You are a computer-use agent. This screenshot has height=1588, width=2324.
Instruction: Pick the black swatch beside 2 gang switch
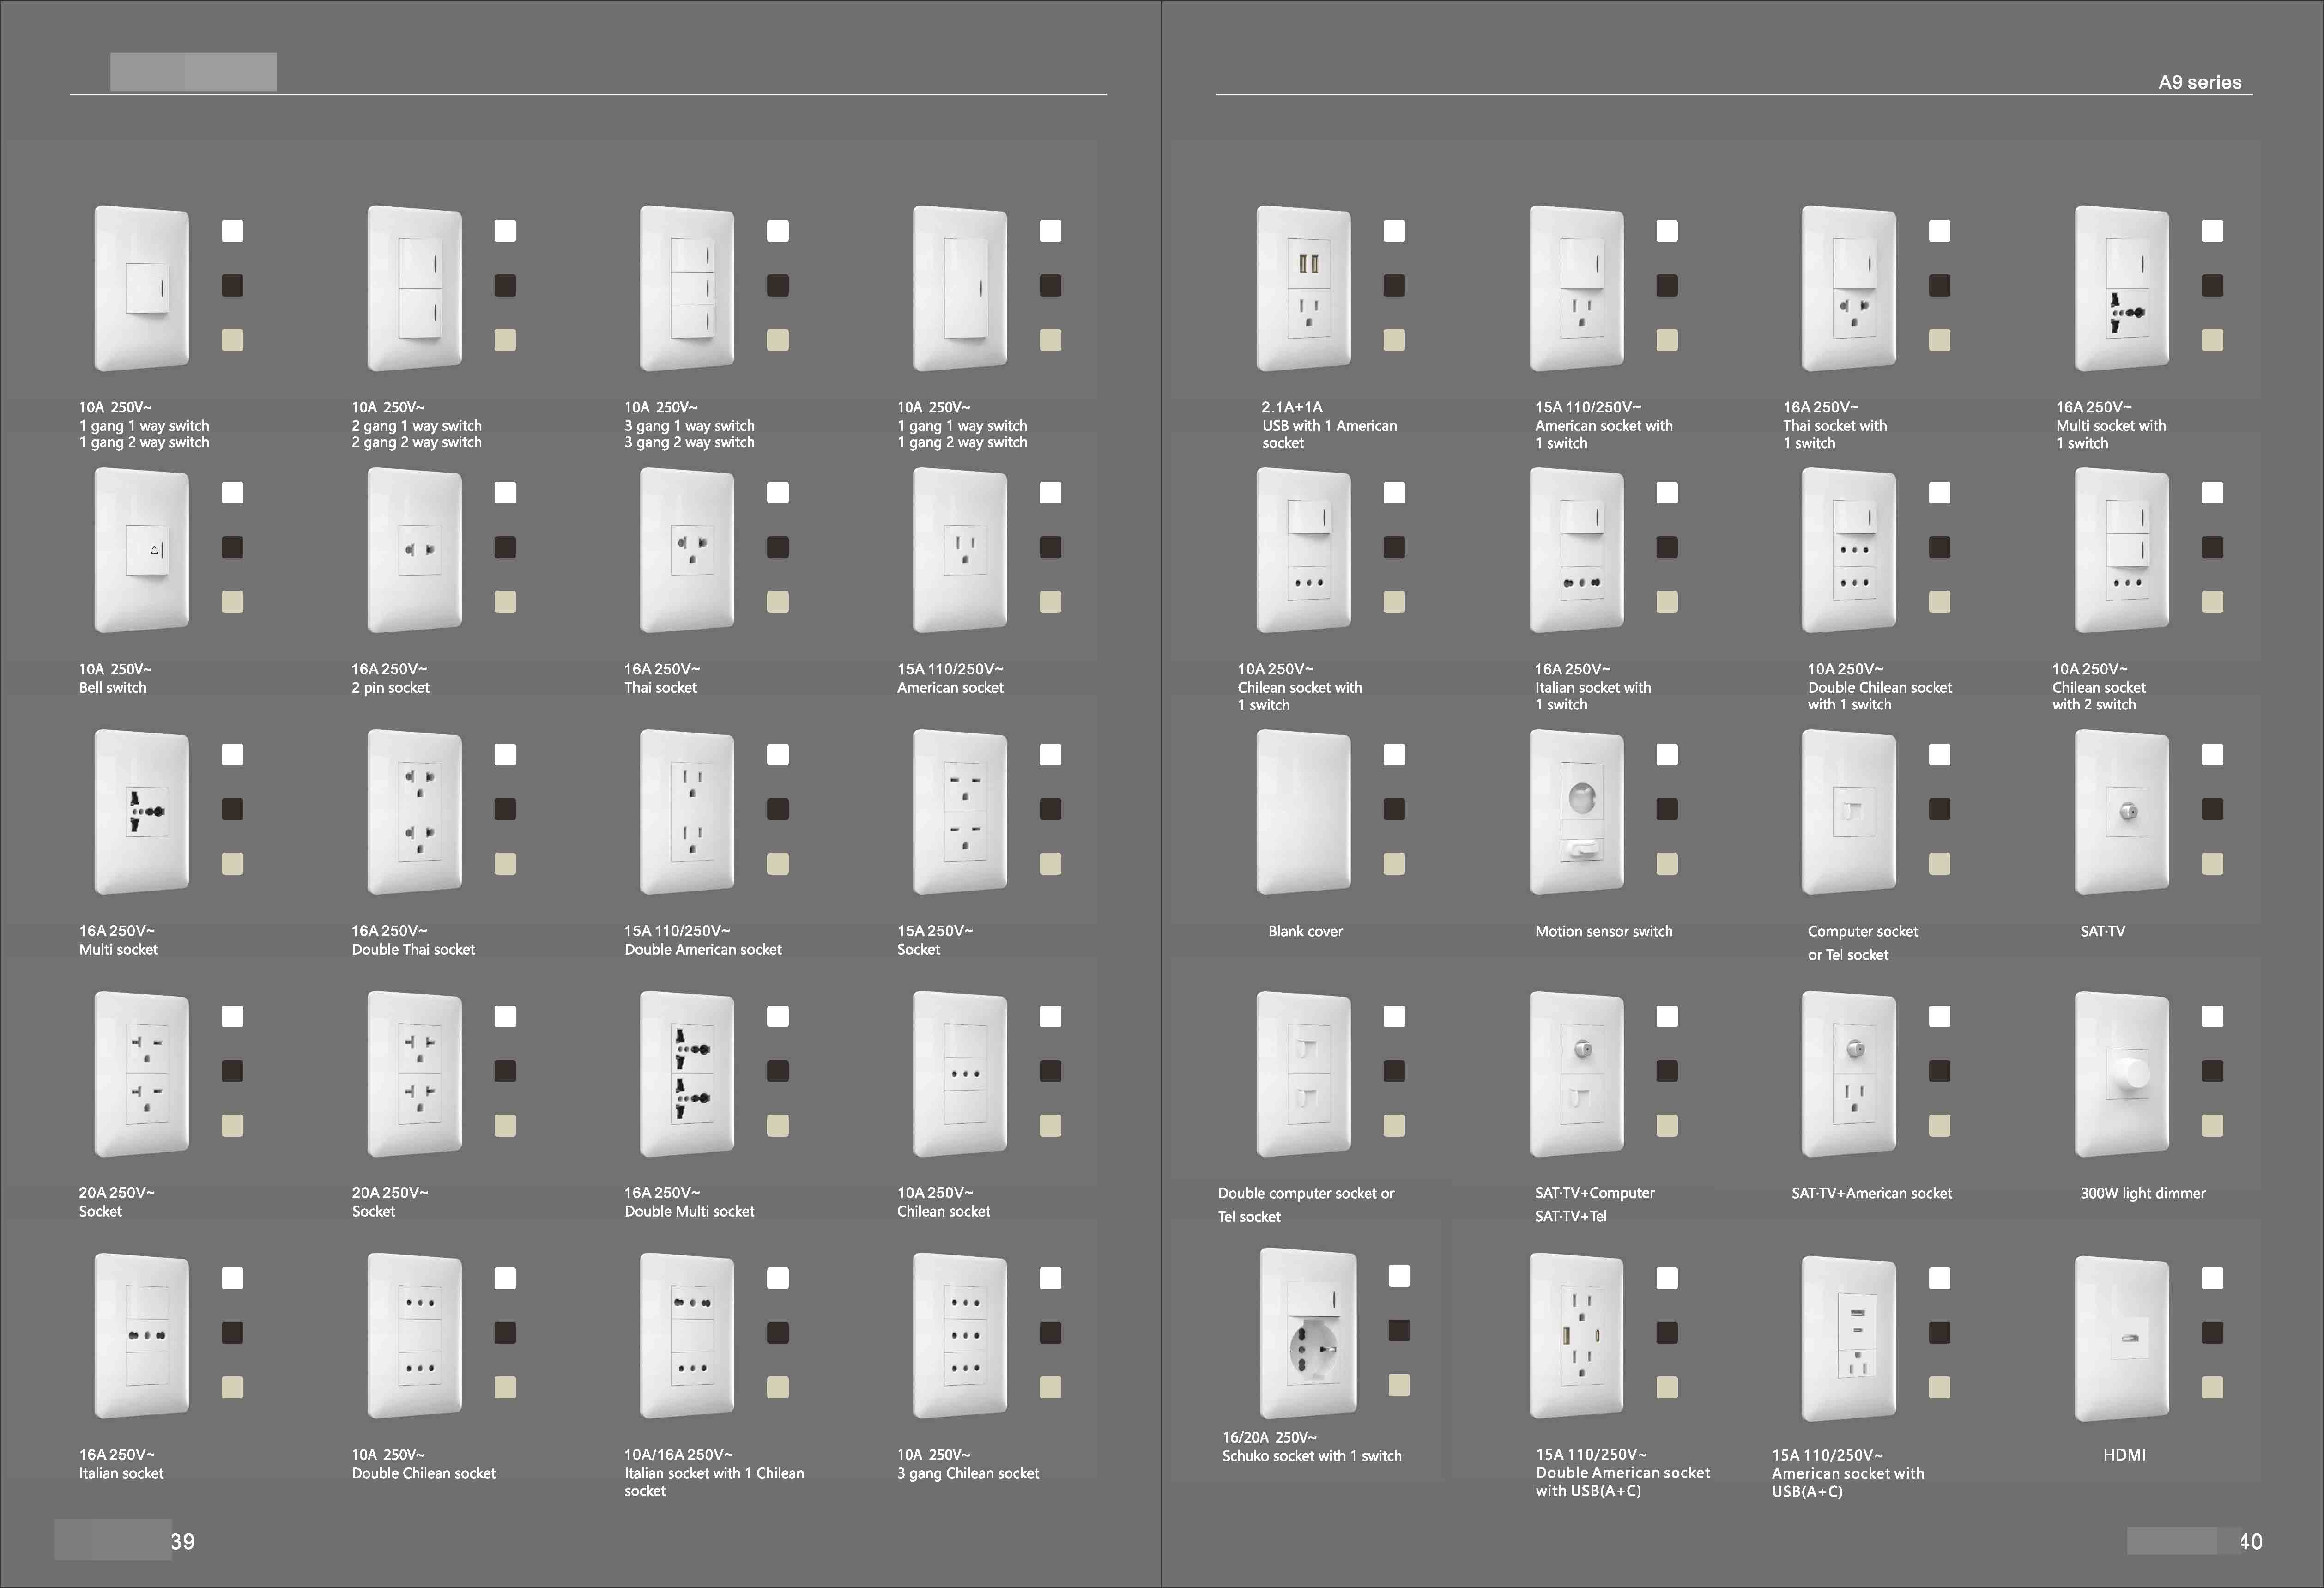tap(505, 286)
